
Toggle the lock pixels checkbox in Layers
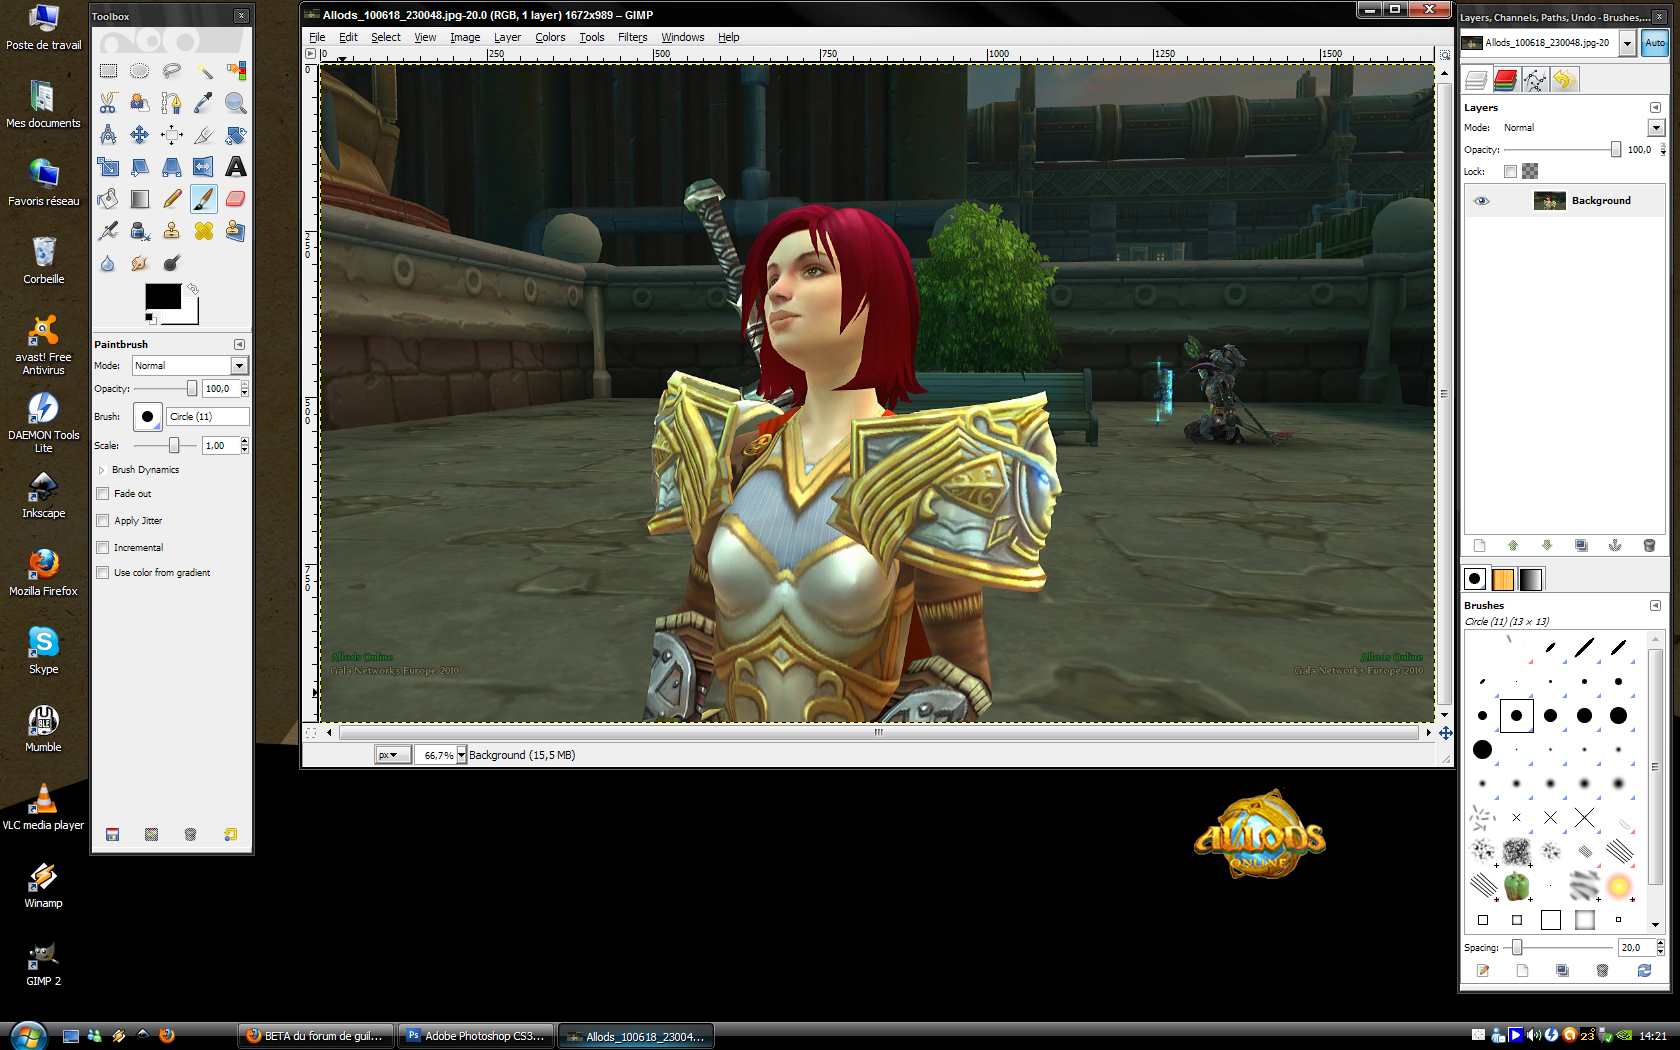point(1511,171)
